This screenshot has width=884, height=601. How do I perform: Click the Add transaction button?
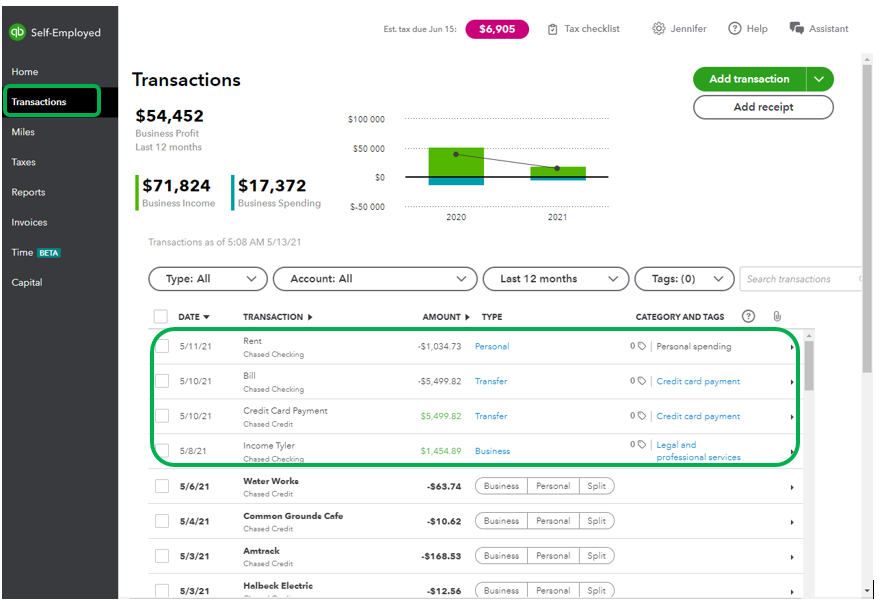pyautogui.click(x=749, y=79)
